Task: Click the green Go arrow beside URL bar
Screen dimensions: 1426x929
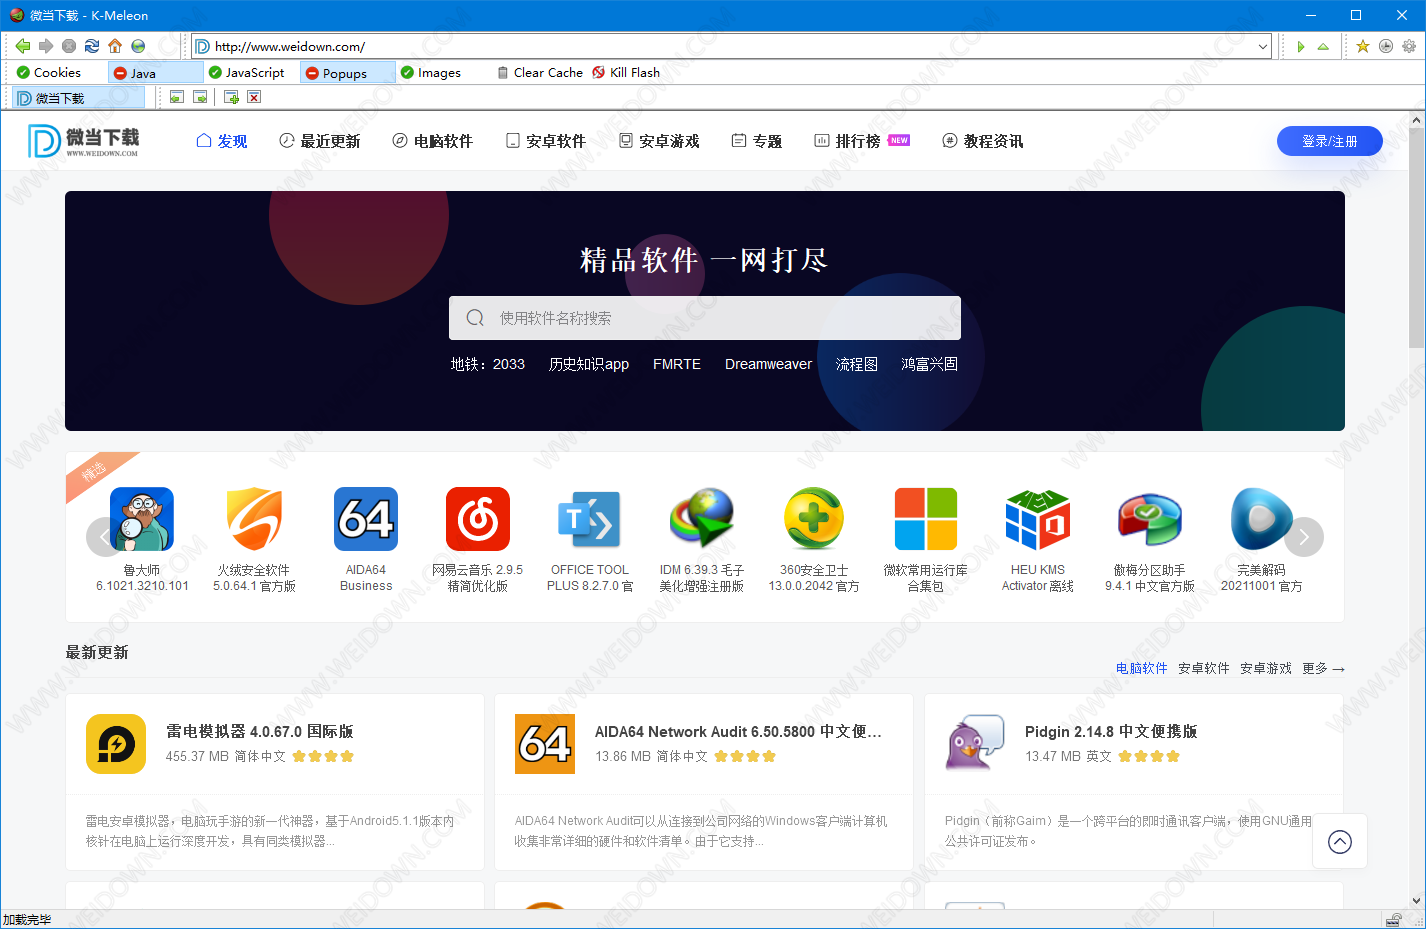Action: tap(1300, 46)
